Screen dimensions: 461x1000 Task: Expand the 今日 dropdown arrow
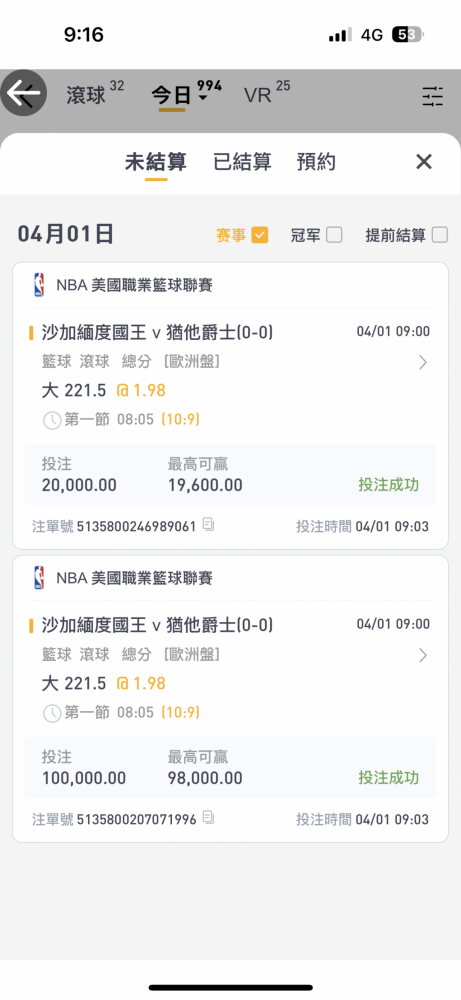203,99
